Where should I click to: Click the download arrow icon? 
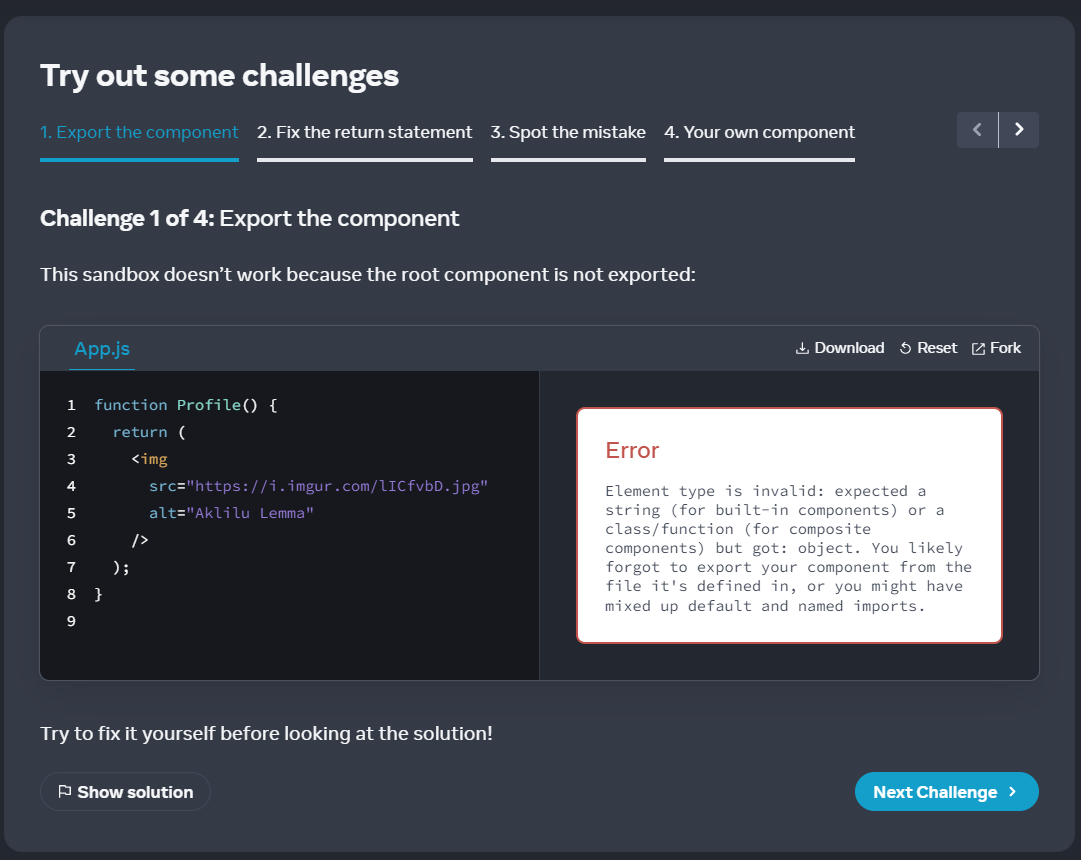802,348
